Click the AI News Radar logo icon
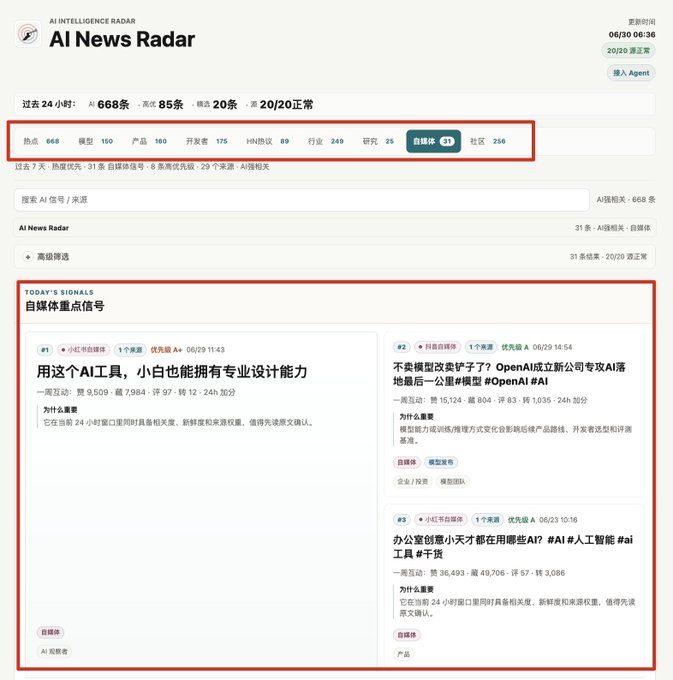Screen dimensions: 673x680 coord(28,33)
